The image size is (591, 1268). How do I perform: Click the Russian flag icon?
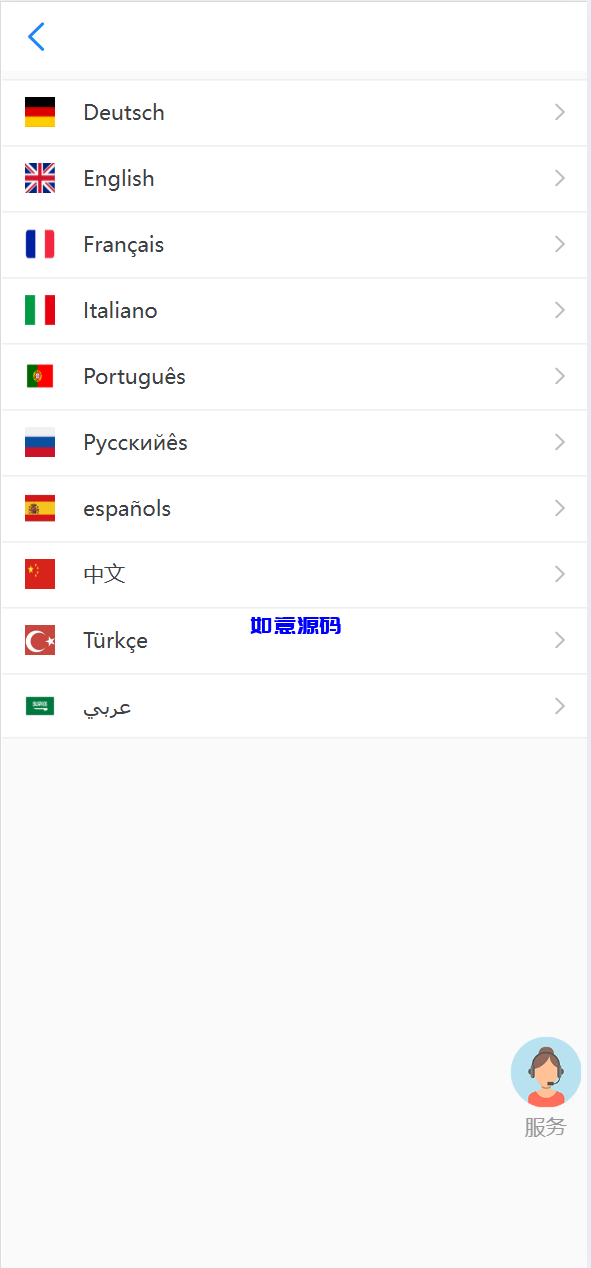[40, 442]
